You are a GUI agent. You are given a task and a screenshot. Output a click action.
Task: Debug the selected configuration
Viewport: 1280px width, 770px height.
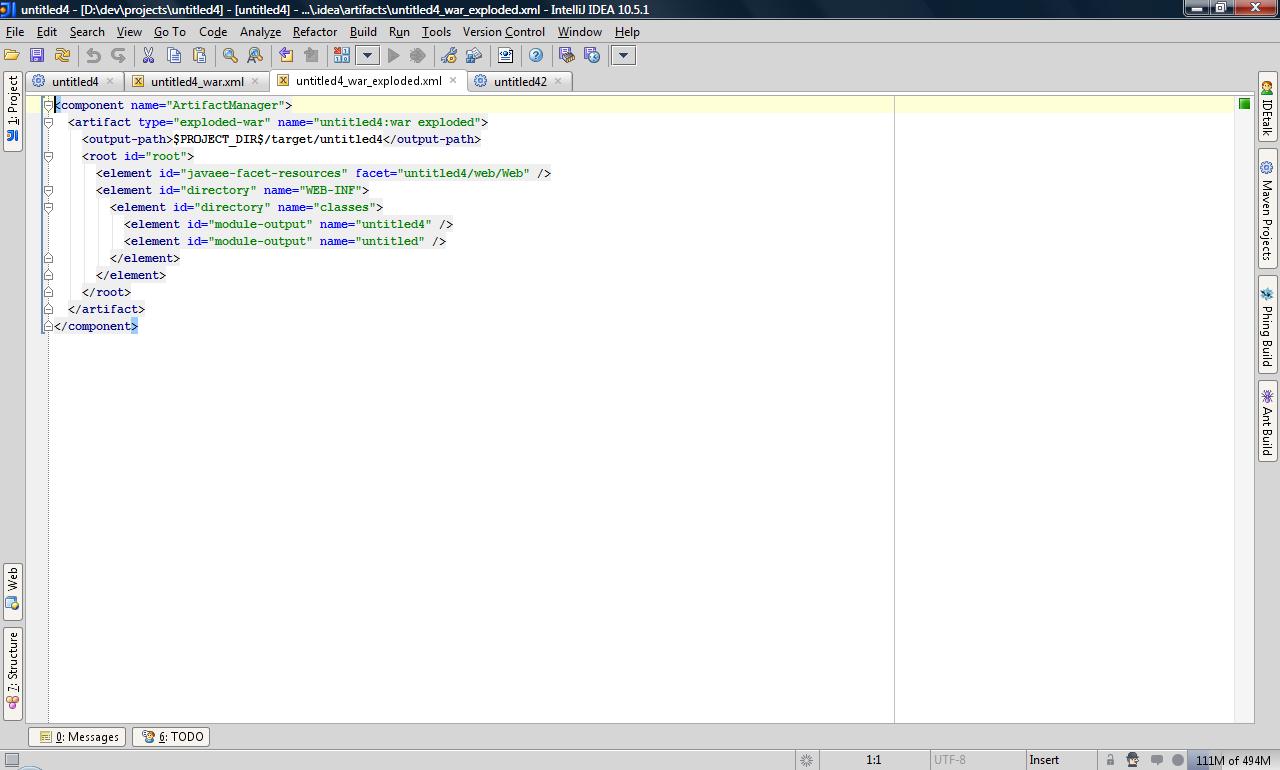pyautogui.click(x=418, y=56)
